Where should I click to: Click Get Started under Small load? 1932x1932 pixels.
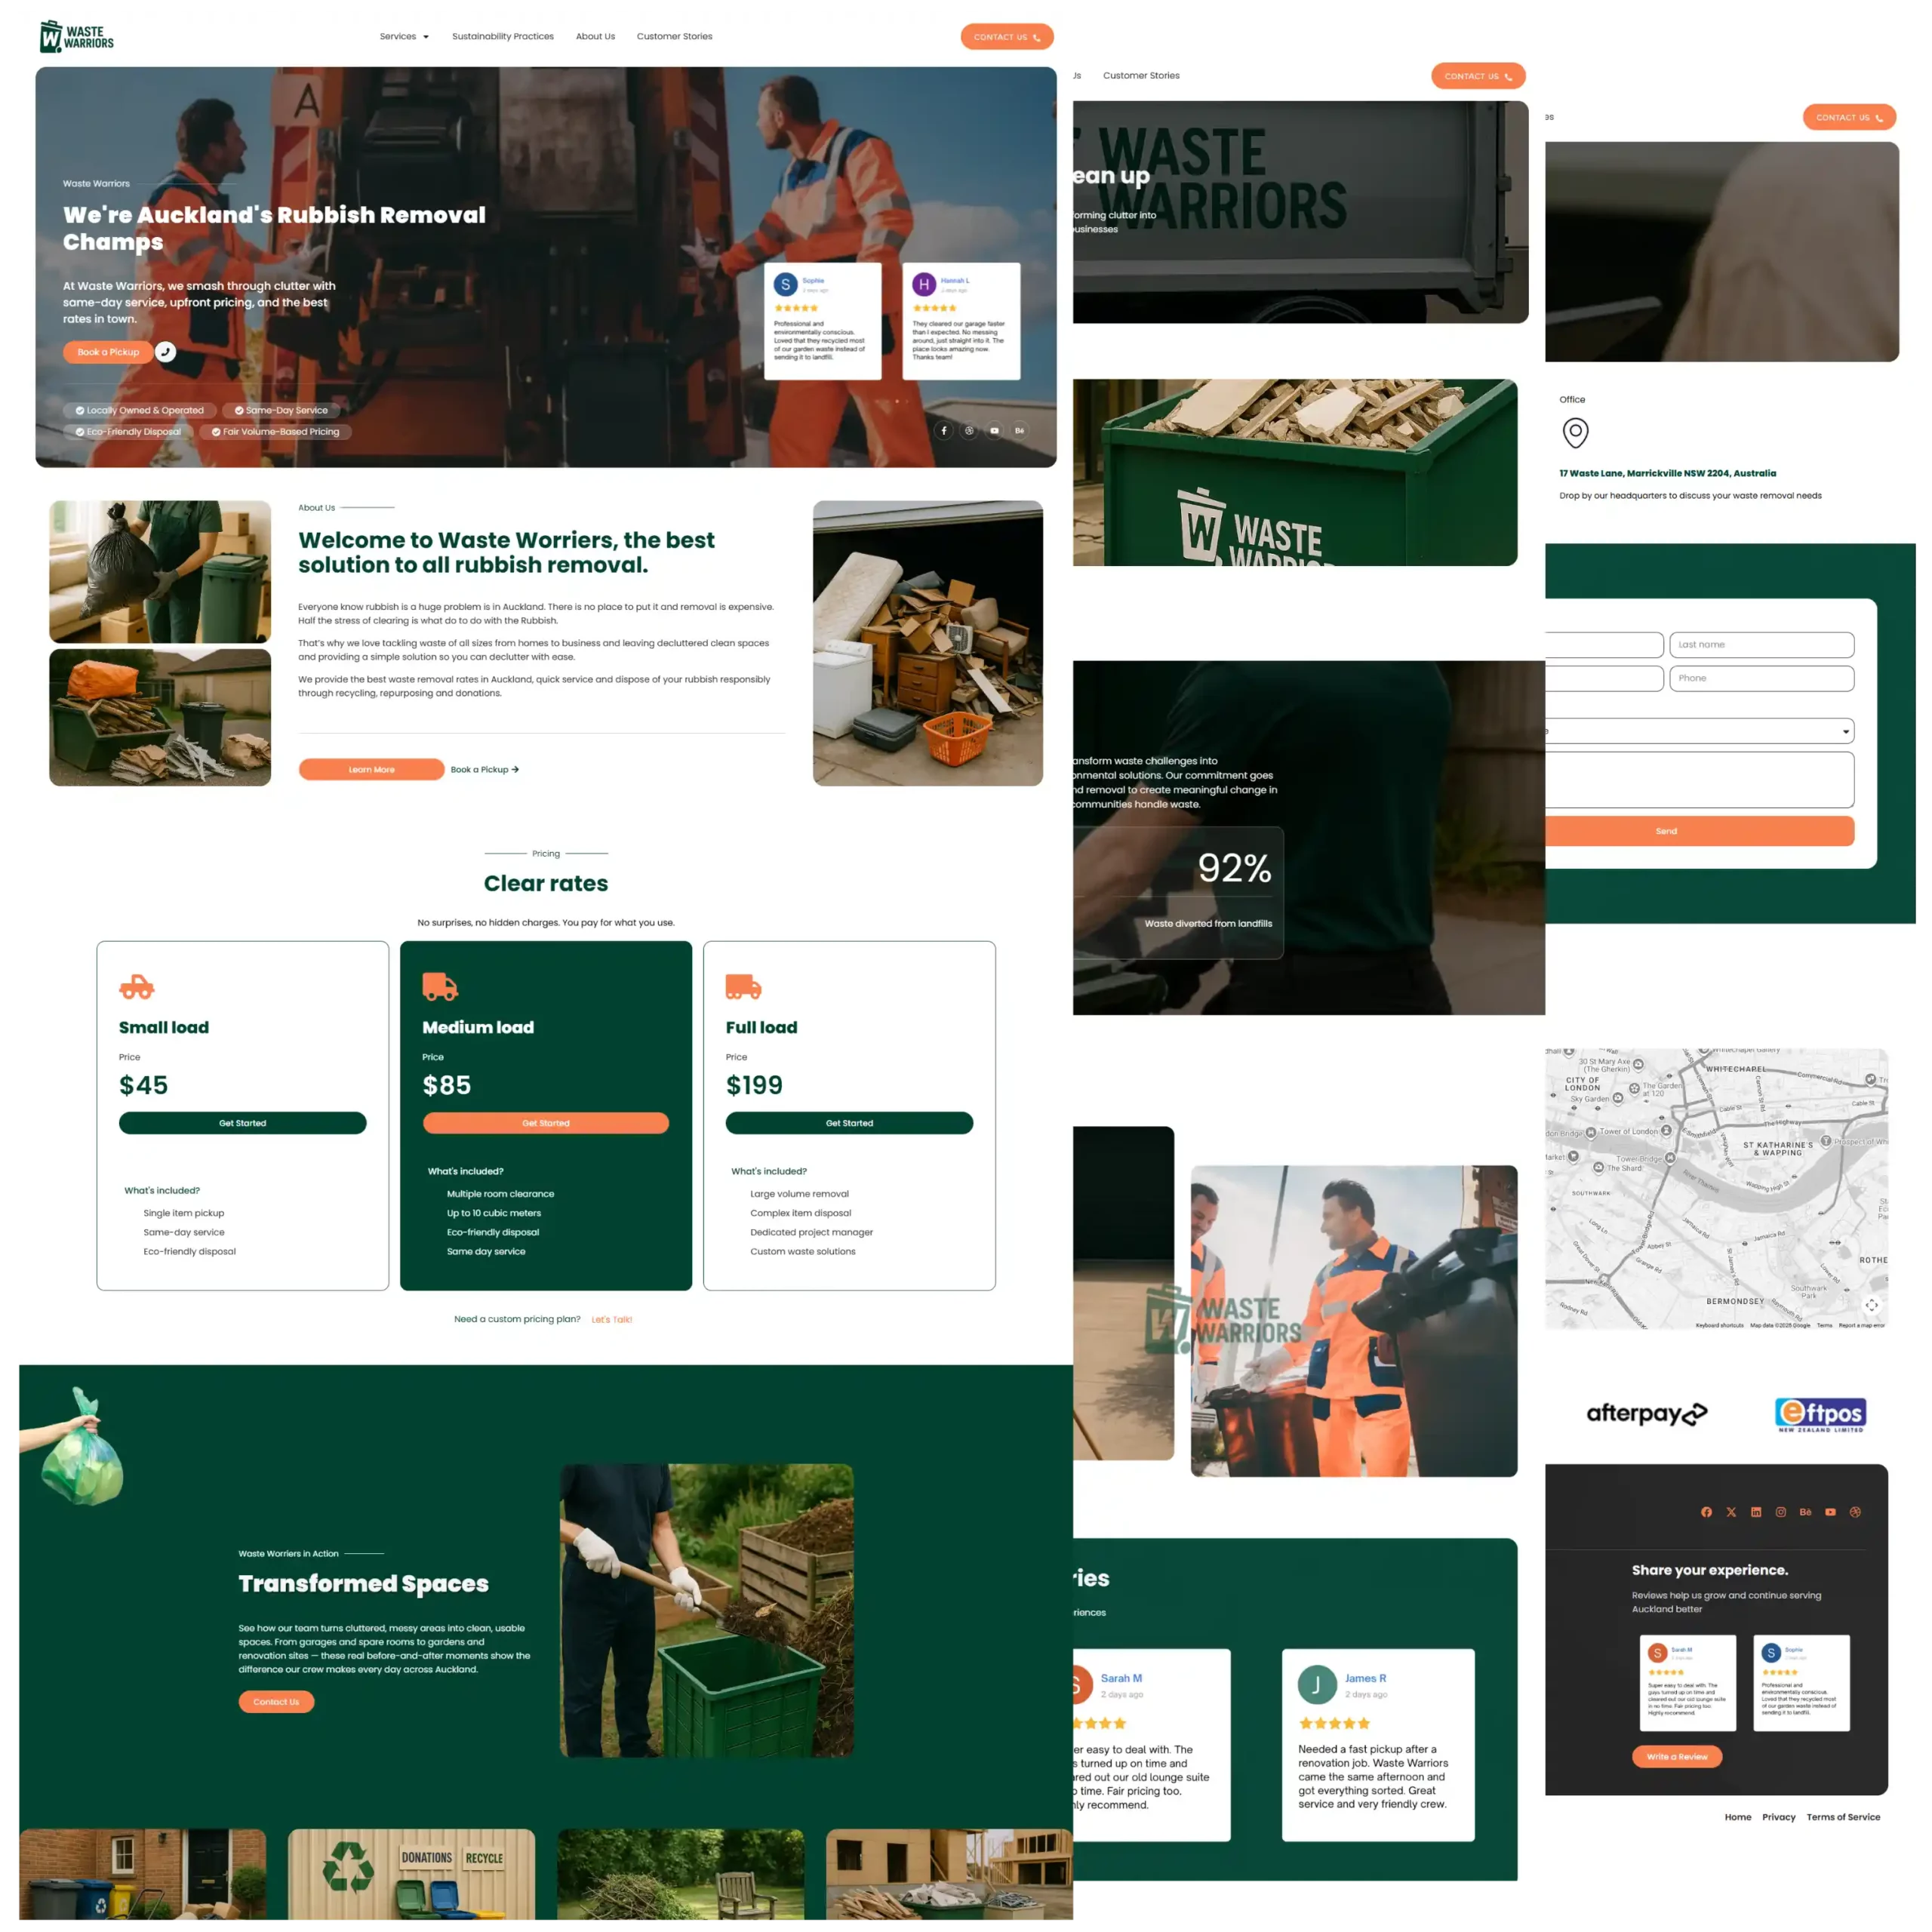(x=243, y=1123)
